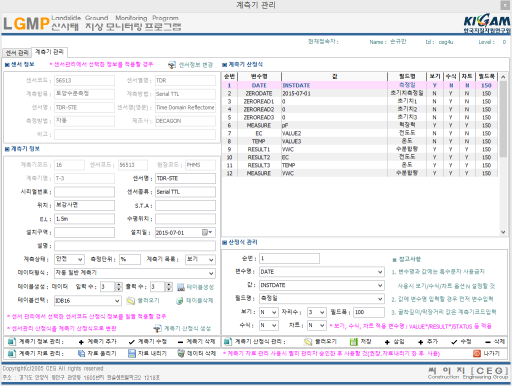
Task: Select the 계측기 관리 tab
Action: click(x=49, y=52)
